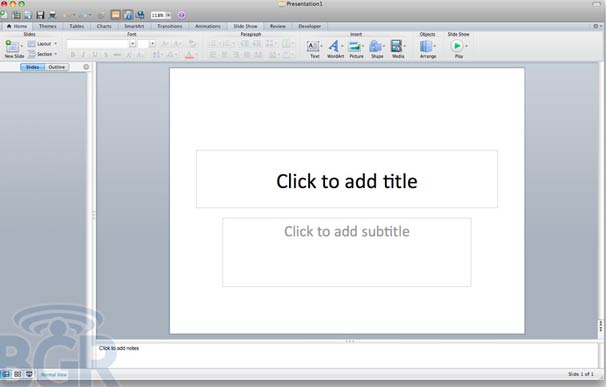Expand the Play dropdown arrow
This screenshot has height=387, width=606.
coord(466,46)
